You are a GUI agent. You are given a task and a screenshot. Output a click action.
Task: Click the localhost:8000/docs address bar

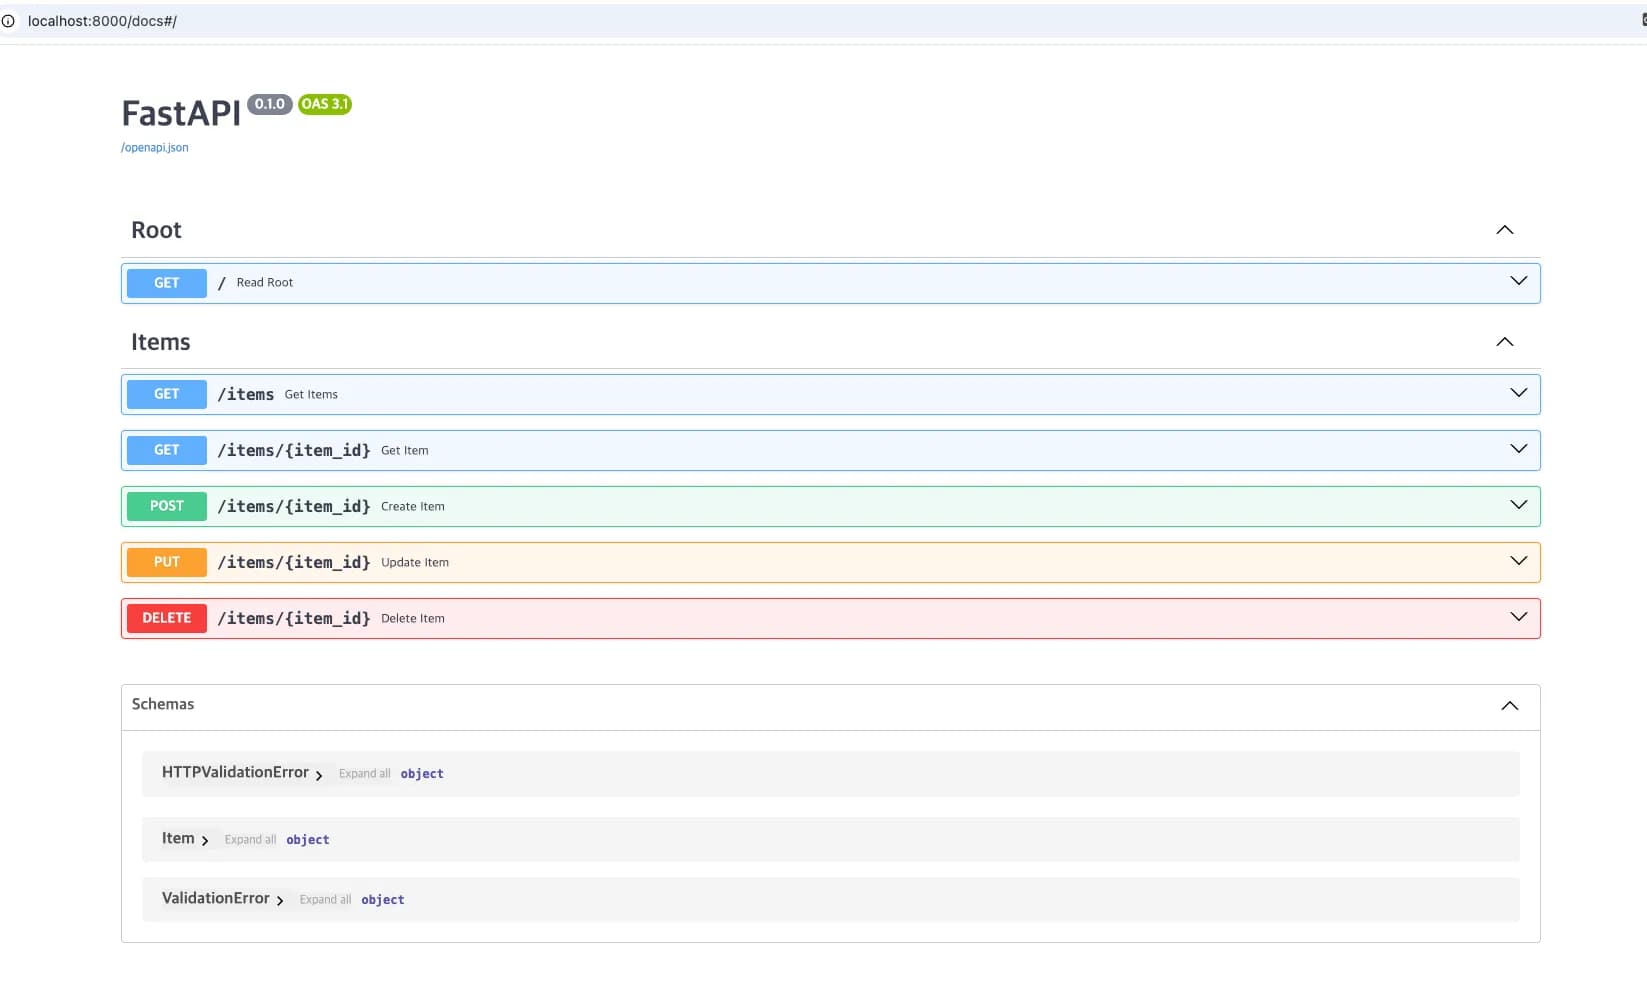pos(102,21)
